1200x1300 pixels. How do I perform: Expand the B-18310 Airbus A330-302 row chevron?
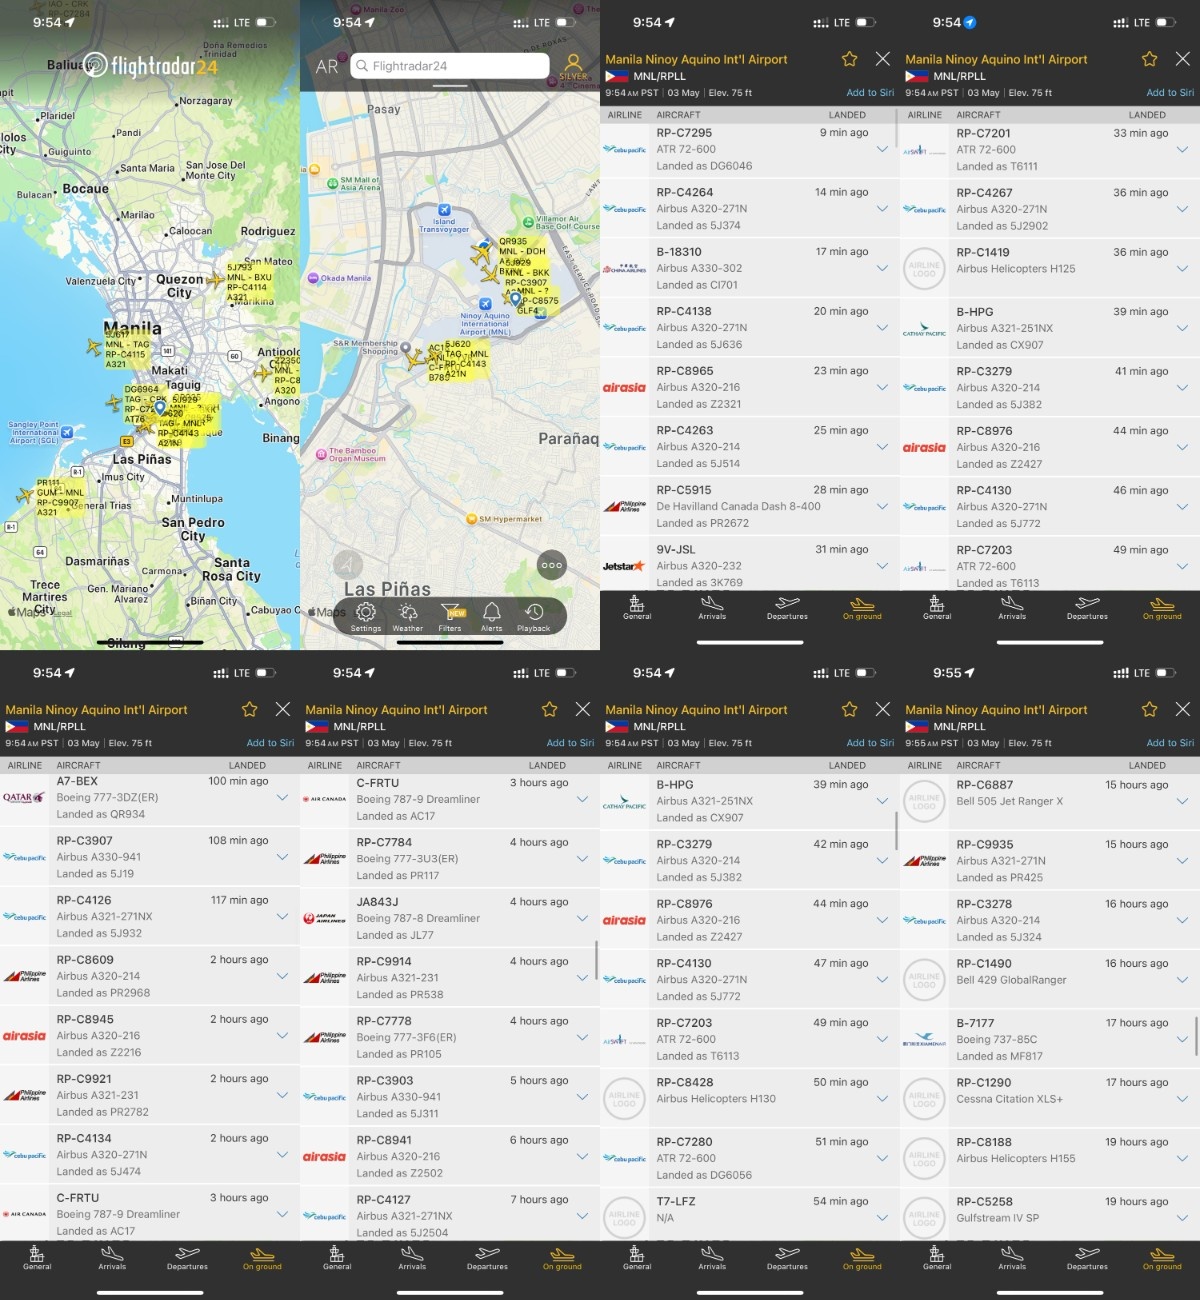[882, 268]
